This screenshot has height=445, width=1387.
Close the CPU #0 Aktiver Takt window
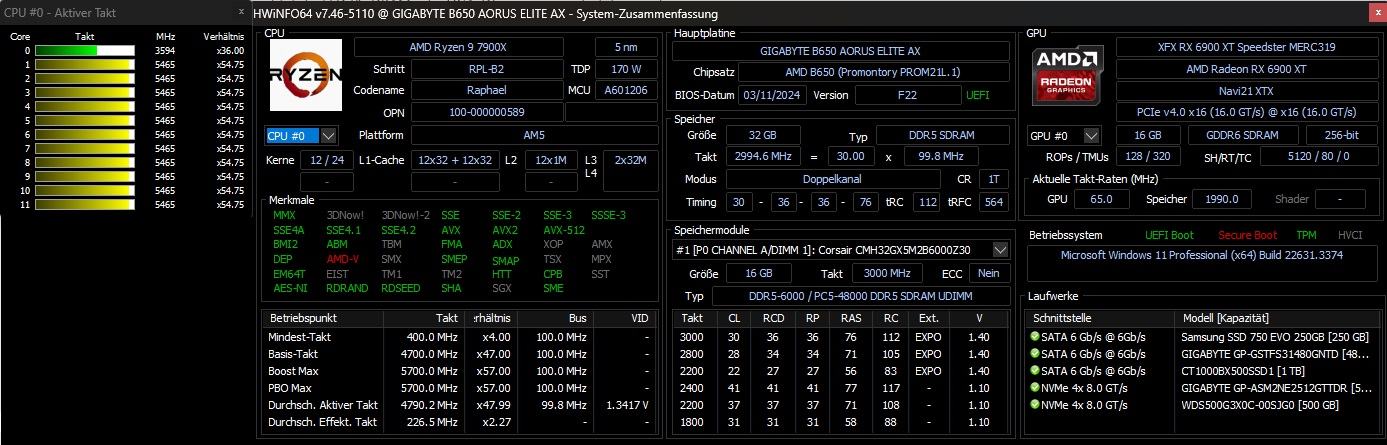click(x=240, y=11)
